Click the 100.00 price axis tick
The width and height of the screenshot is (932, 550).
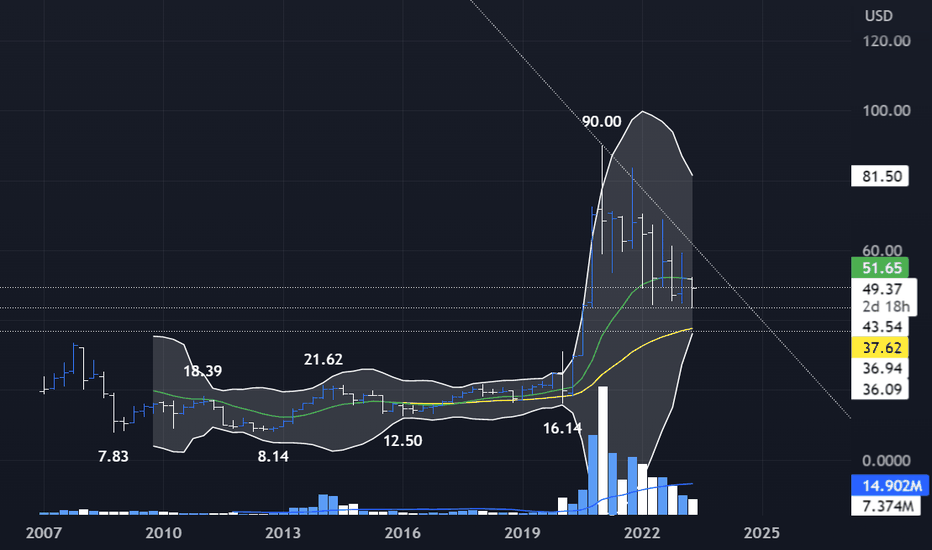point(886,111)
